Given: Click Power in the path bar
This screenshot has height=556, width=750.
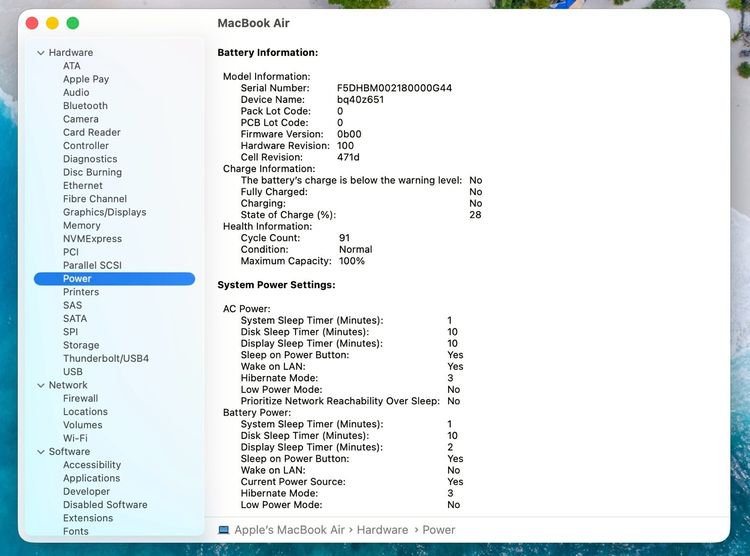Looking at the screenshot, I should click(x=439, y=530).
